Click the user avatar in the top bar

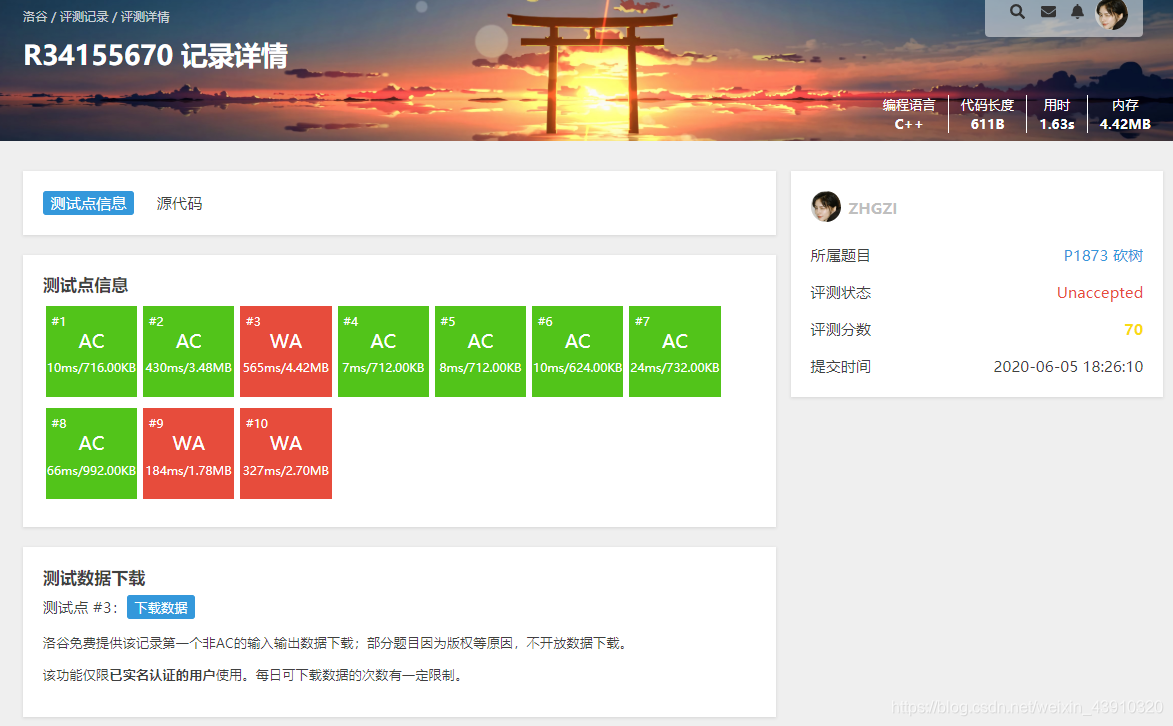click(x=1112, y=14)
